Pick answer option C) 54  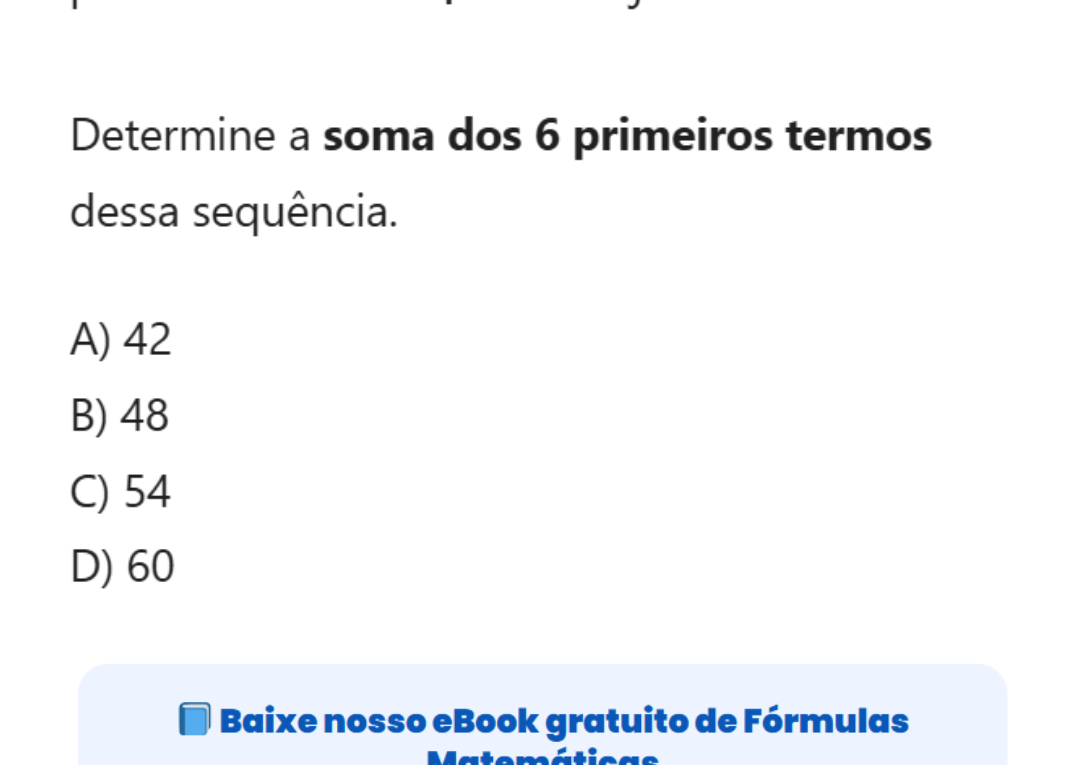point(121,492)
